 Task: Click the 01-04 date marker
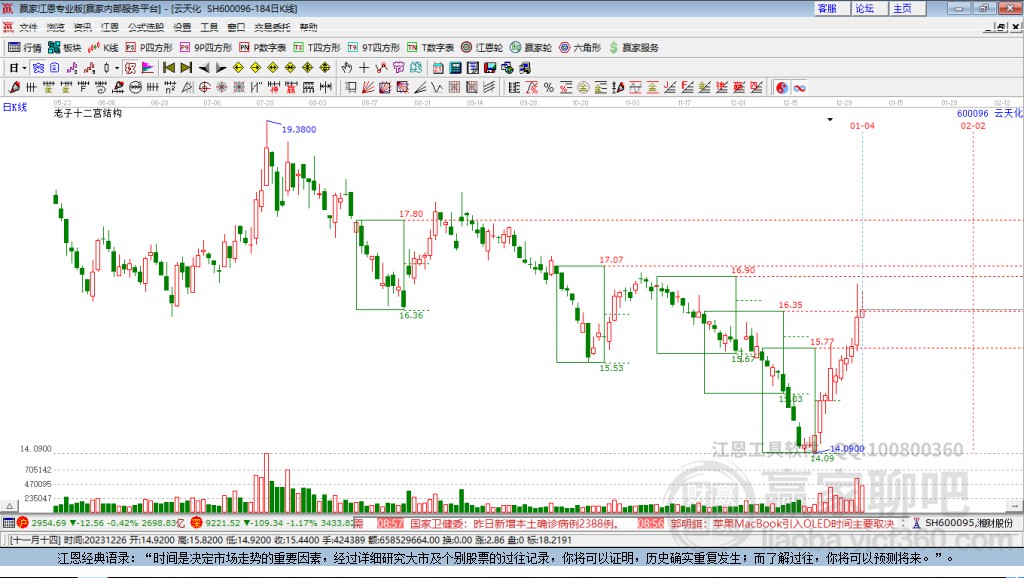coord(862,125)
